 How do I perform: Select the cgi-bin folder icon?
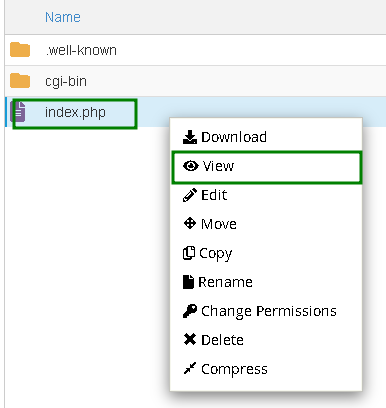[20, 81]
